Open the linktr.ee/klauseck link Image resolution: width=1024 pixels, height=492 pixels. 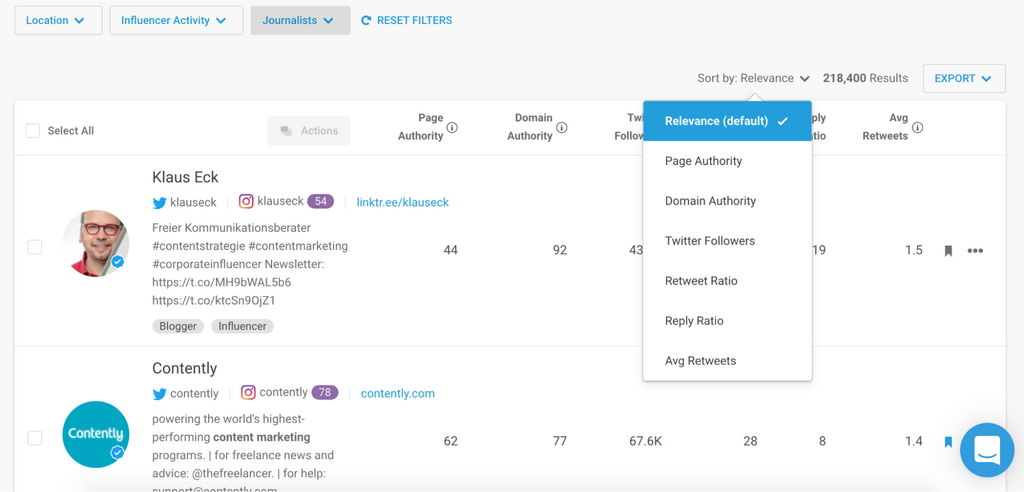[x=402, y=202]
